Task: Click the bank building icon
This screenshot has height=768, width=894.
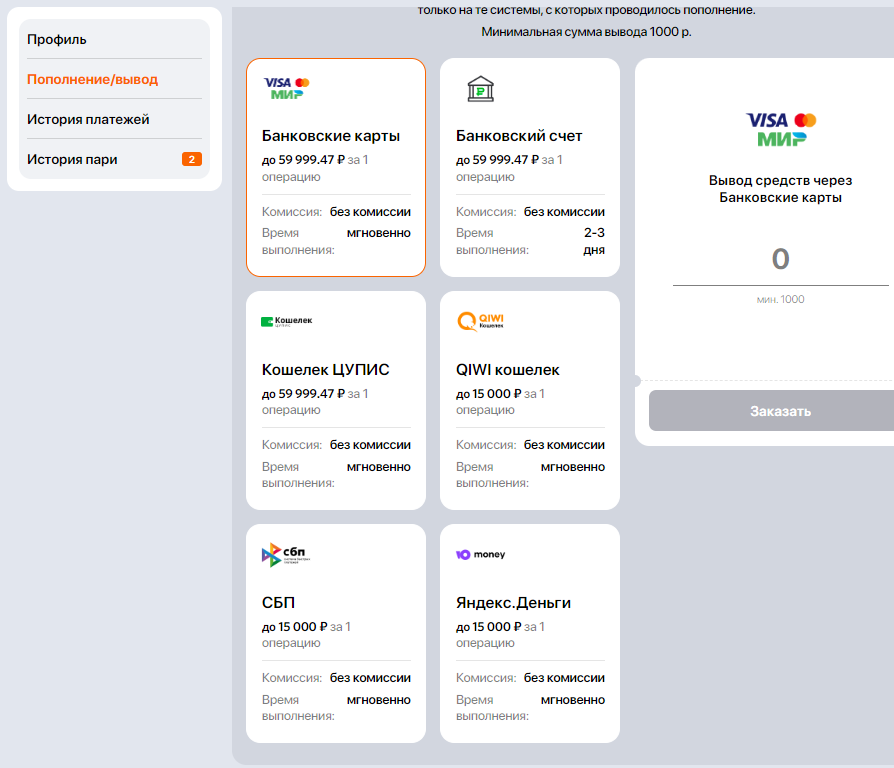Action: click(481, 89)
